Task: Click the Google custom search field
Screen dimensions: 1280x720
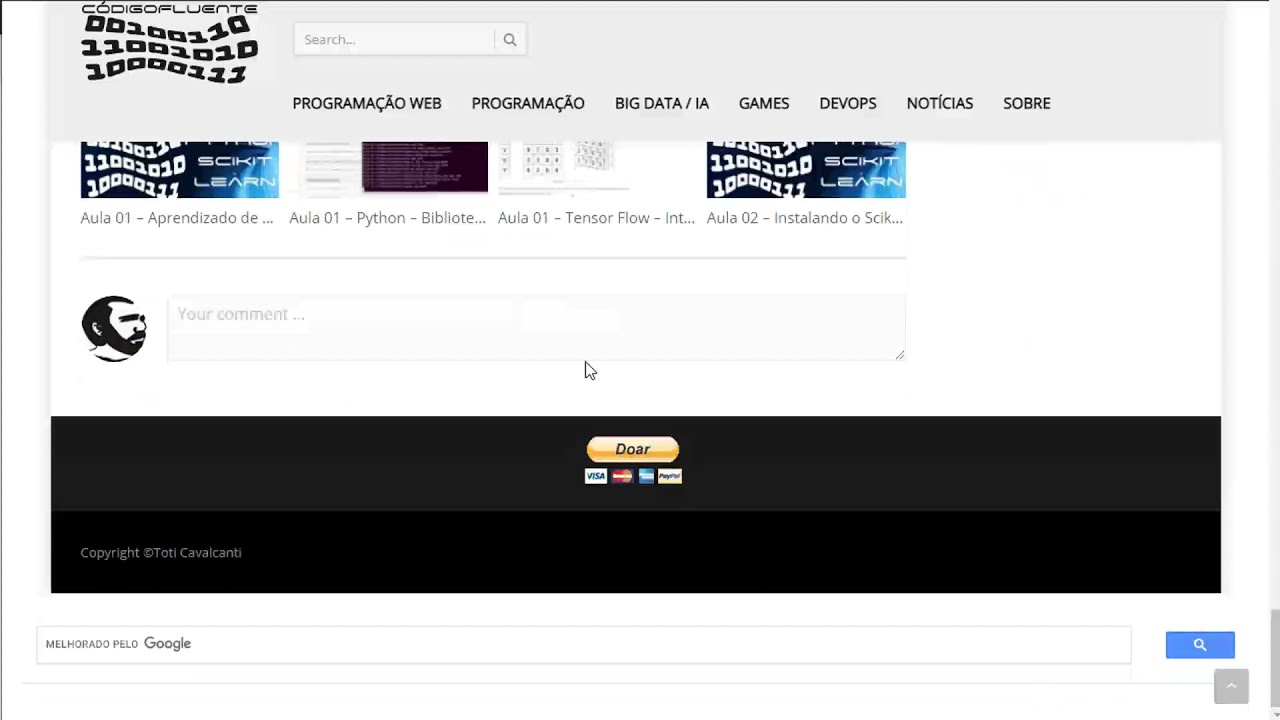Action: point(584,644)
